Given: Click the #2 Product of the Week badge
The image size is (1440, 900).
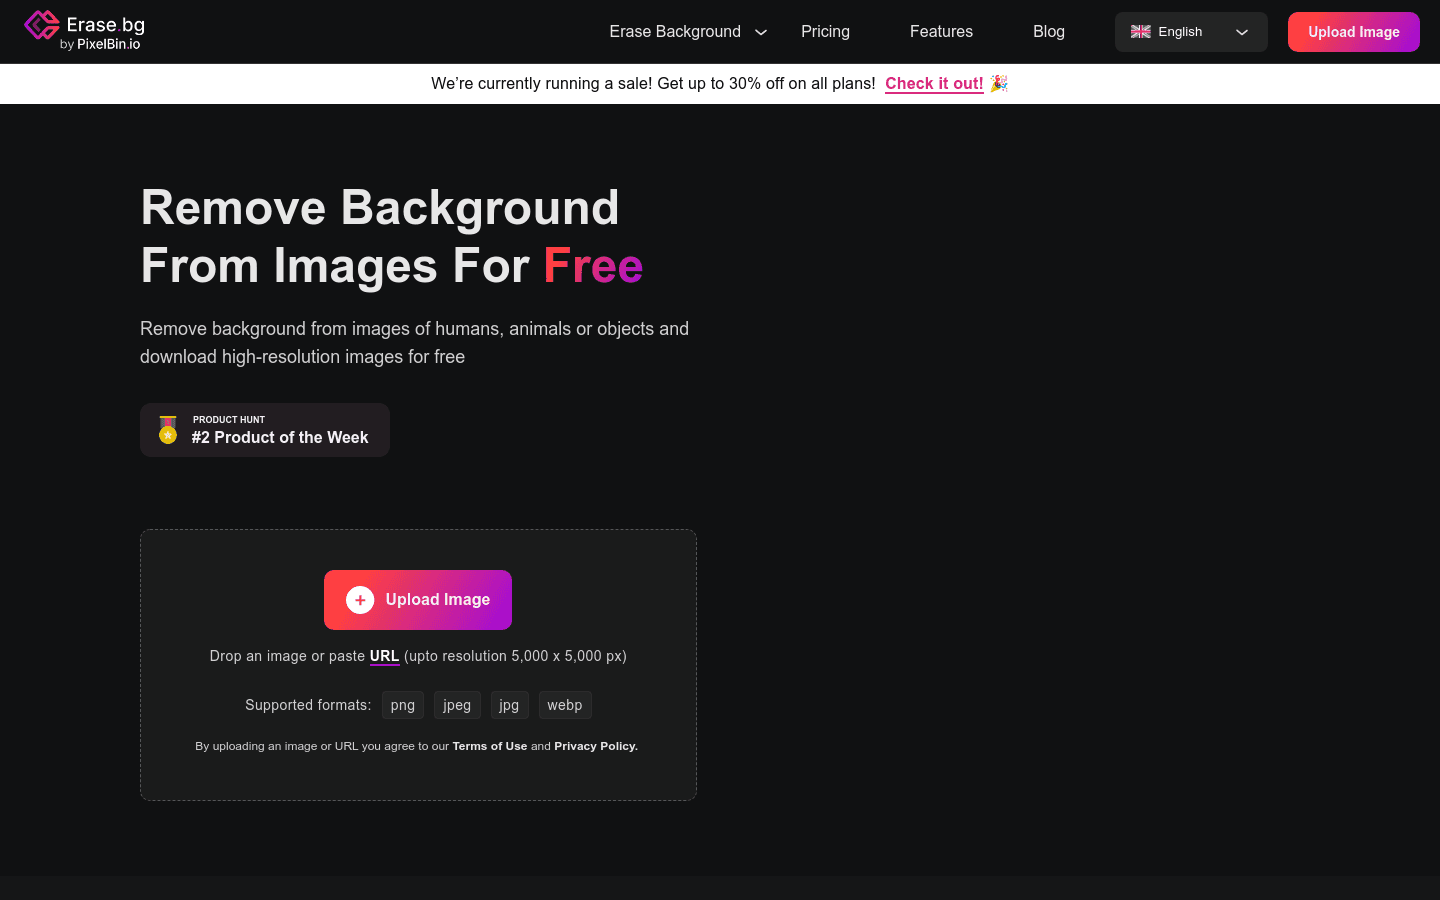Looking at the screenshot, I should [x=280, y=437].
